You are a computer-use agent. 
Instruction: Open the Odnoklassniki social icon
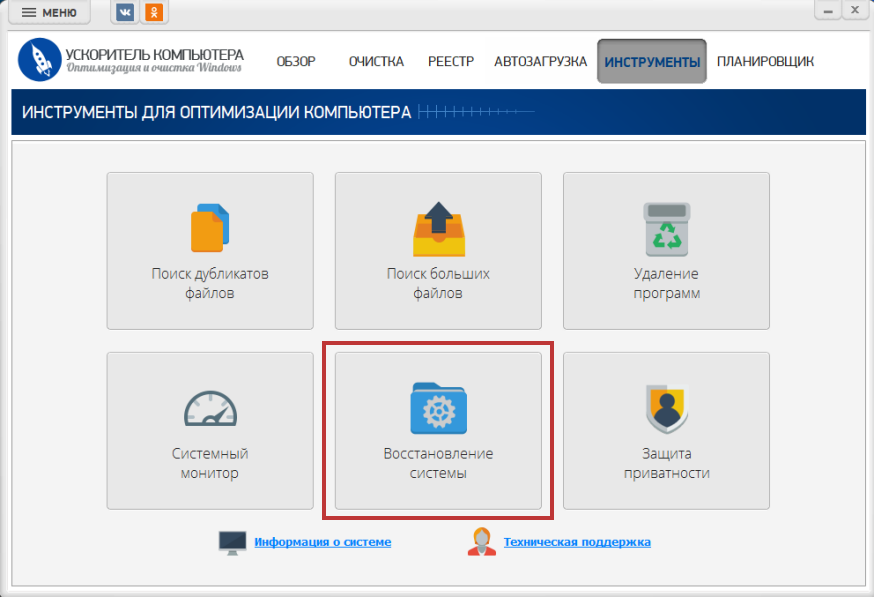click(x=154, y=12)
